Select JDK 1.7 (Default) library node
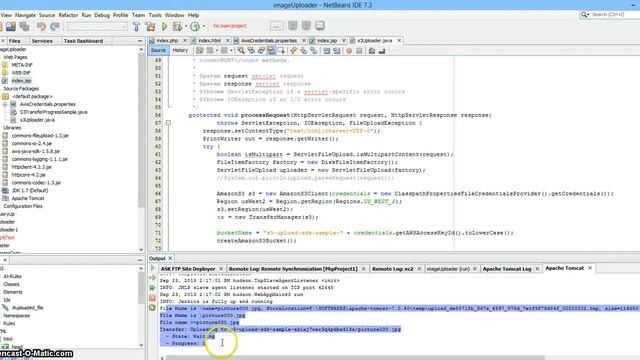 [29, 191]
